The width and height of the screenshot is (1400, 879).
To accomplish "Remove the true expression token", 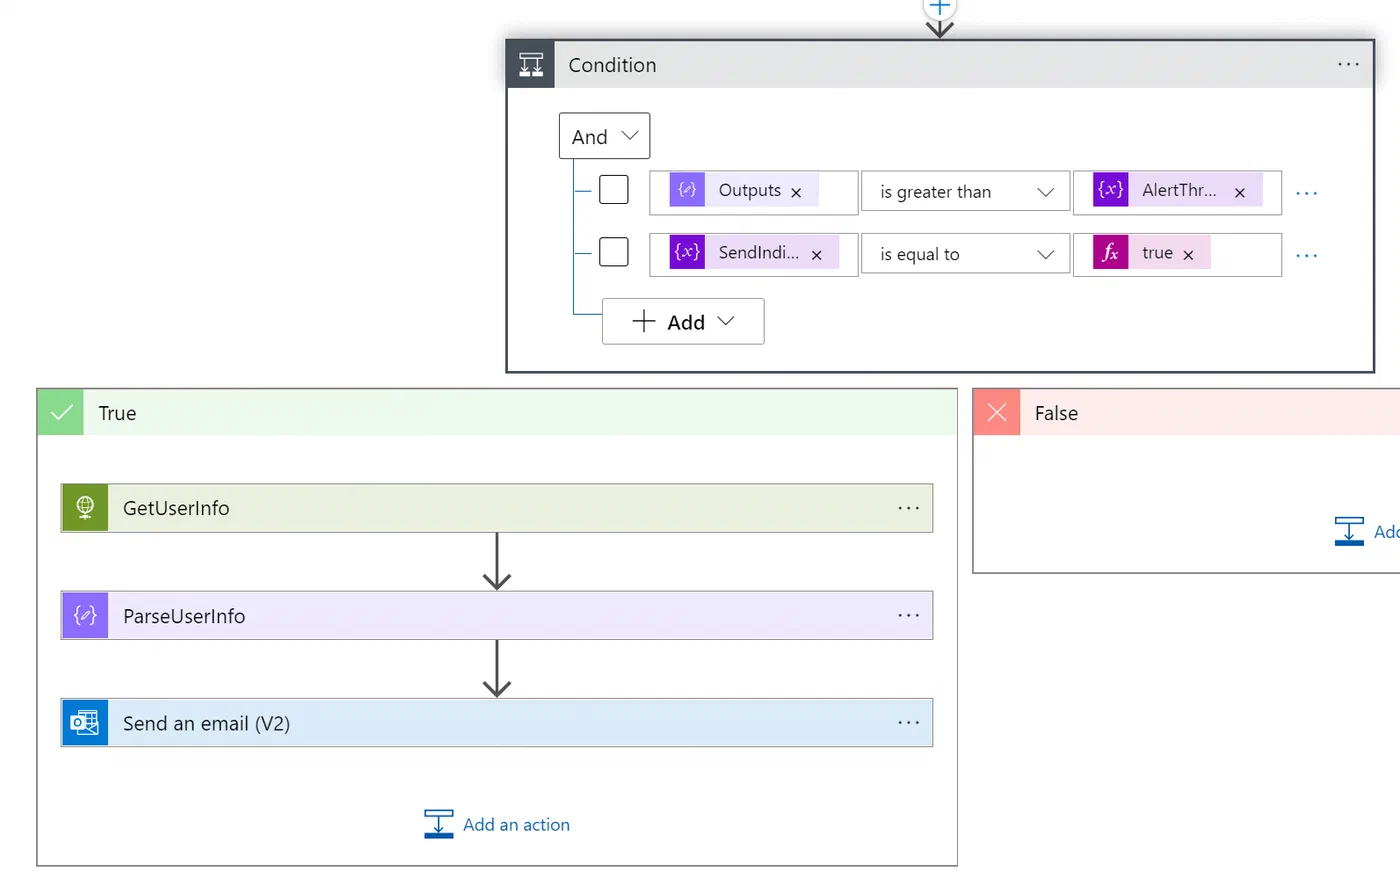I will [1188, 255].
